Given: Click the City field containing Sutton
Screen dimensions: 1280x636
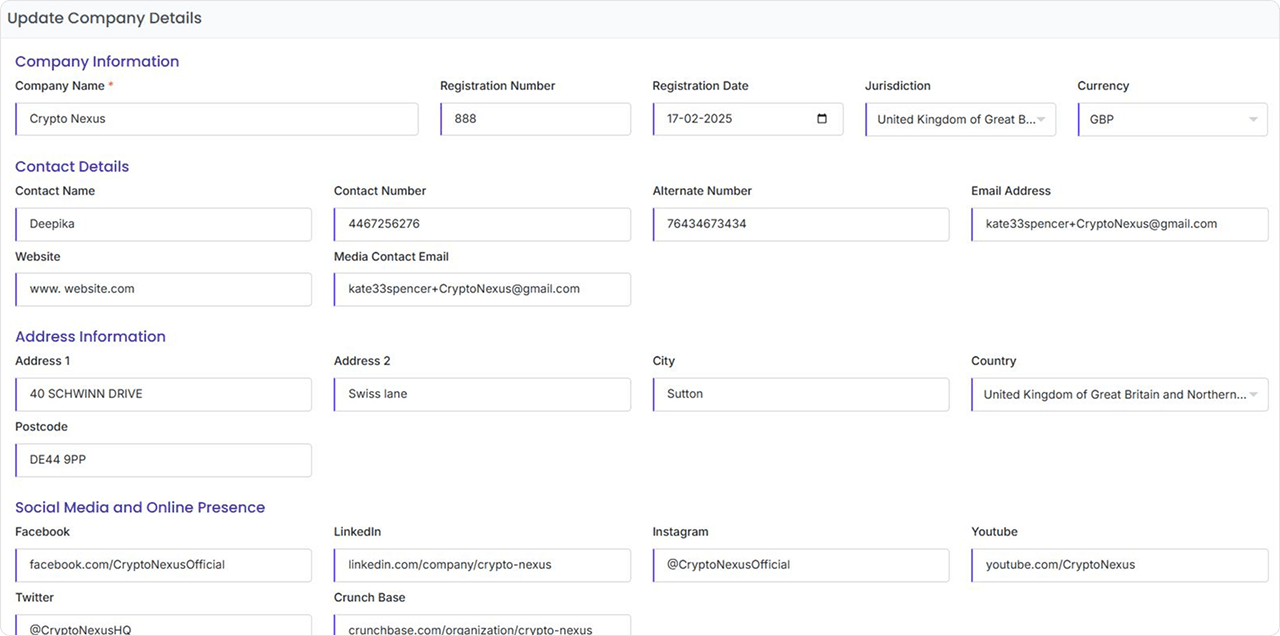Looking at the screenshot, I should click(x=800, y=394).
